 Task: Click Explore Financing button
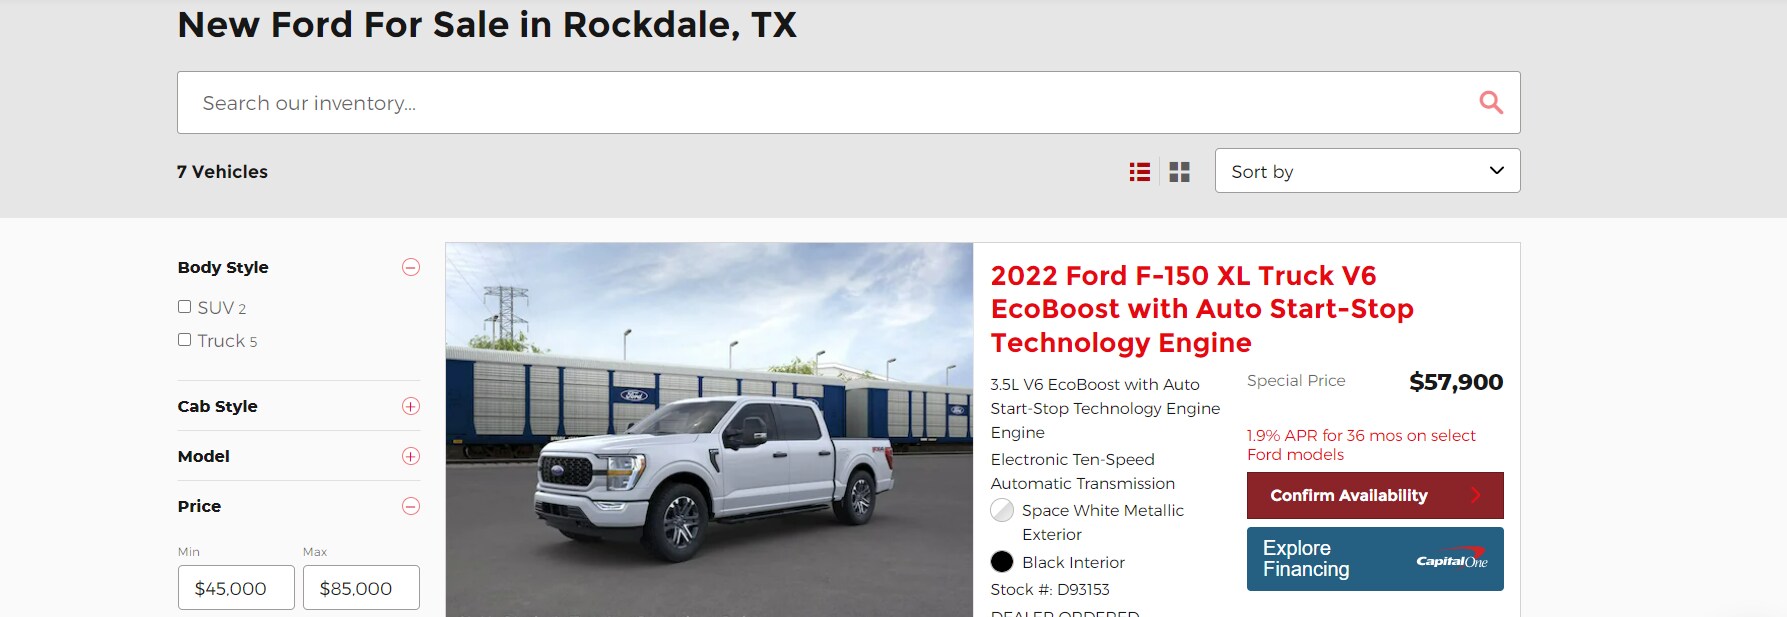click(1375, 559)
